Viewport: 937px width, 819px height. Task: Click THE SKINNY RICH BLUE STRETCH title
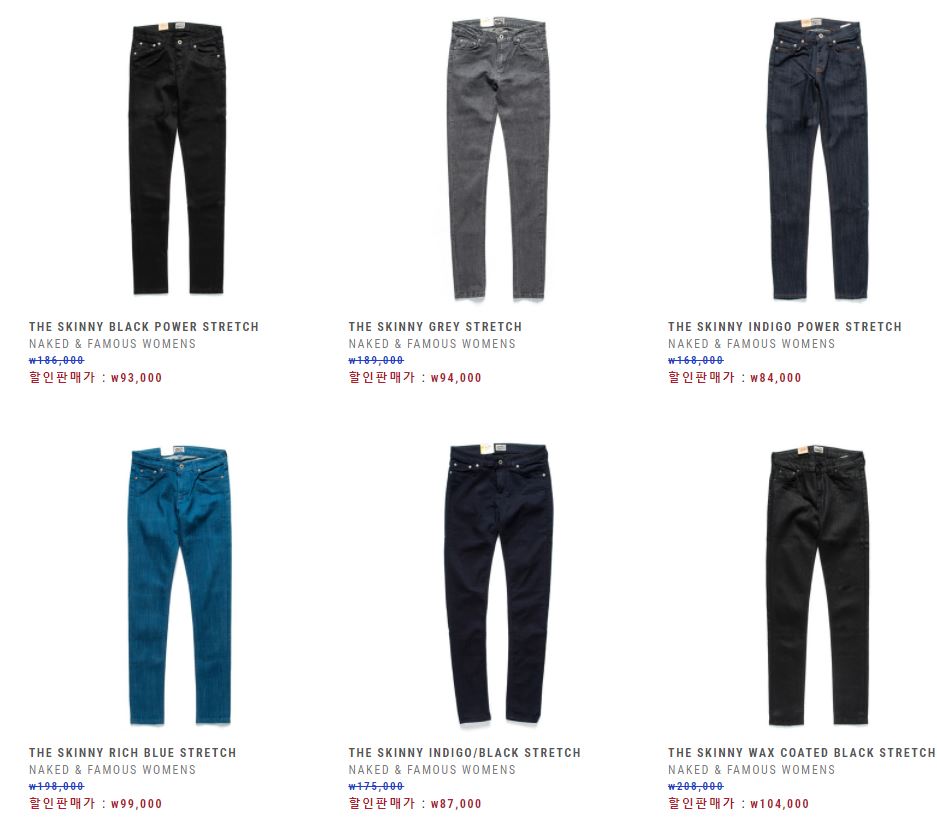pyautogui.click(x=133, y=753)
